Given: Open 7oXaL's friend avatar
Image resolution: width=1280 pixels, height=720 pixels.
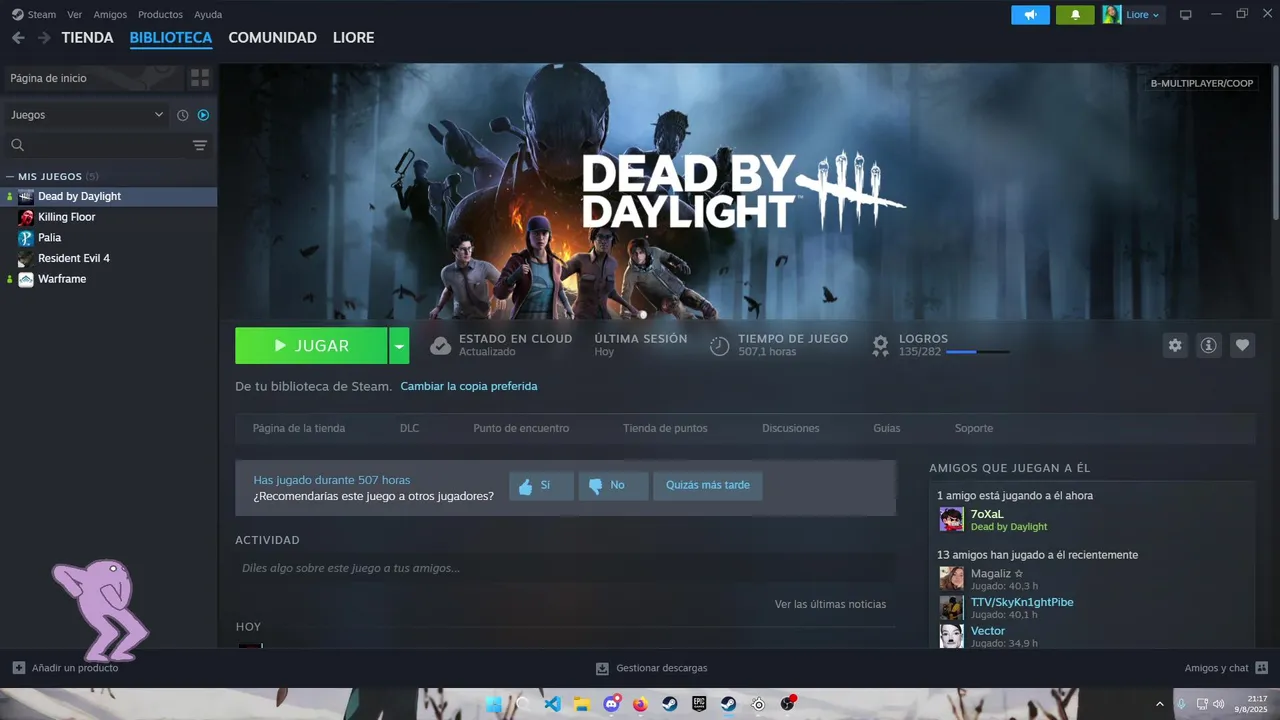Looking at the screenshot, I should (x=951, y=520).
